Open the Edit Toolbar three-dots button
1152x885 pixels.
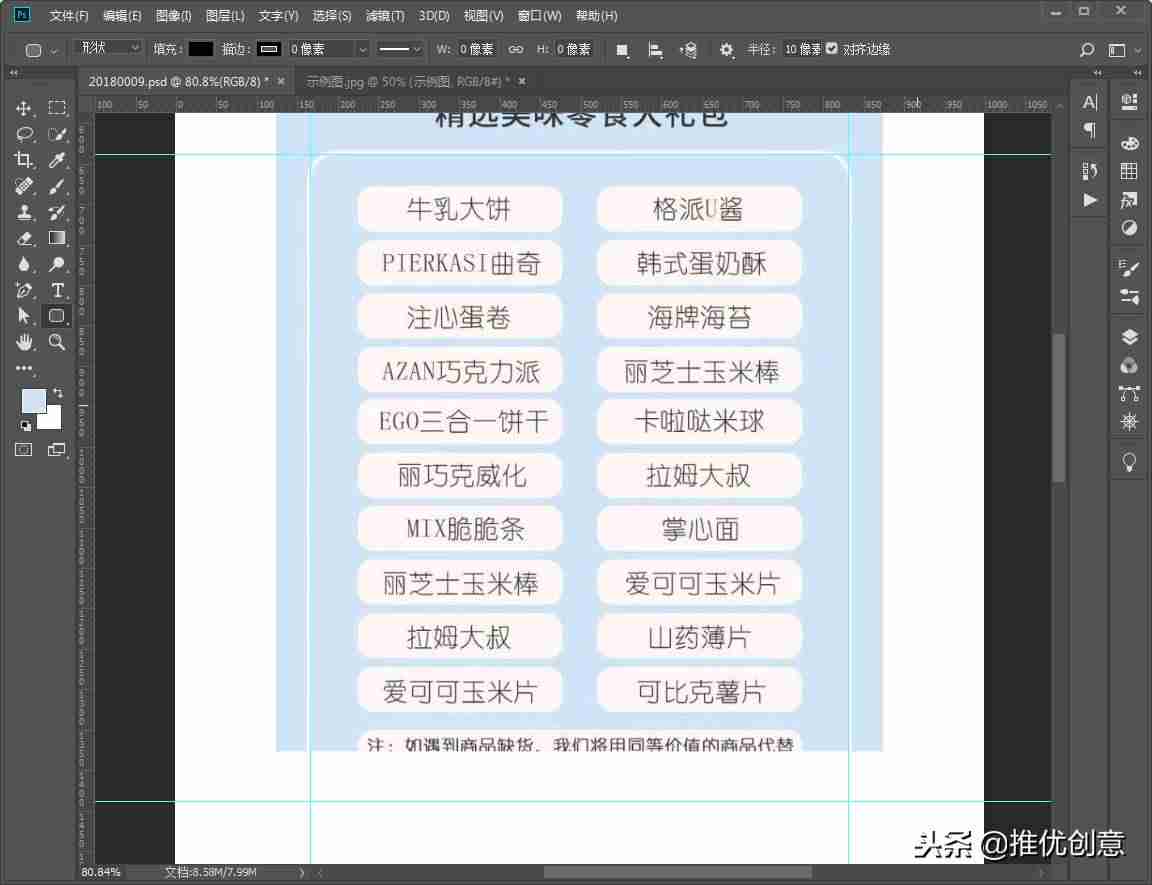click(24, 368)
